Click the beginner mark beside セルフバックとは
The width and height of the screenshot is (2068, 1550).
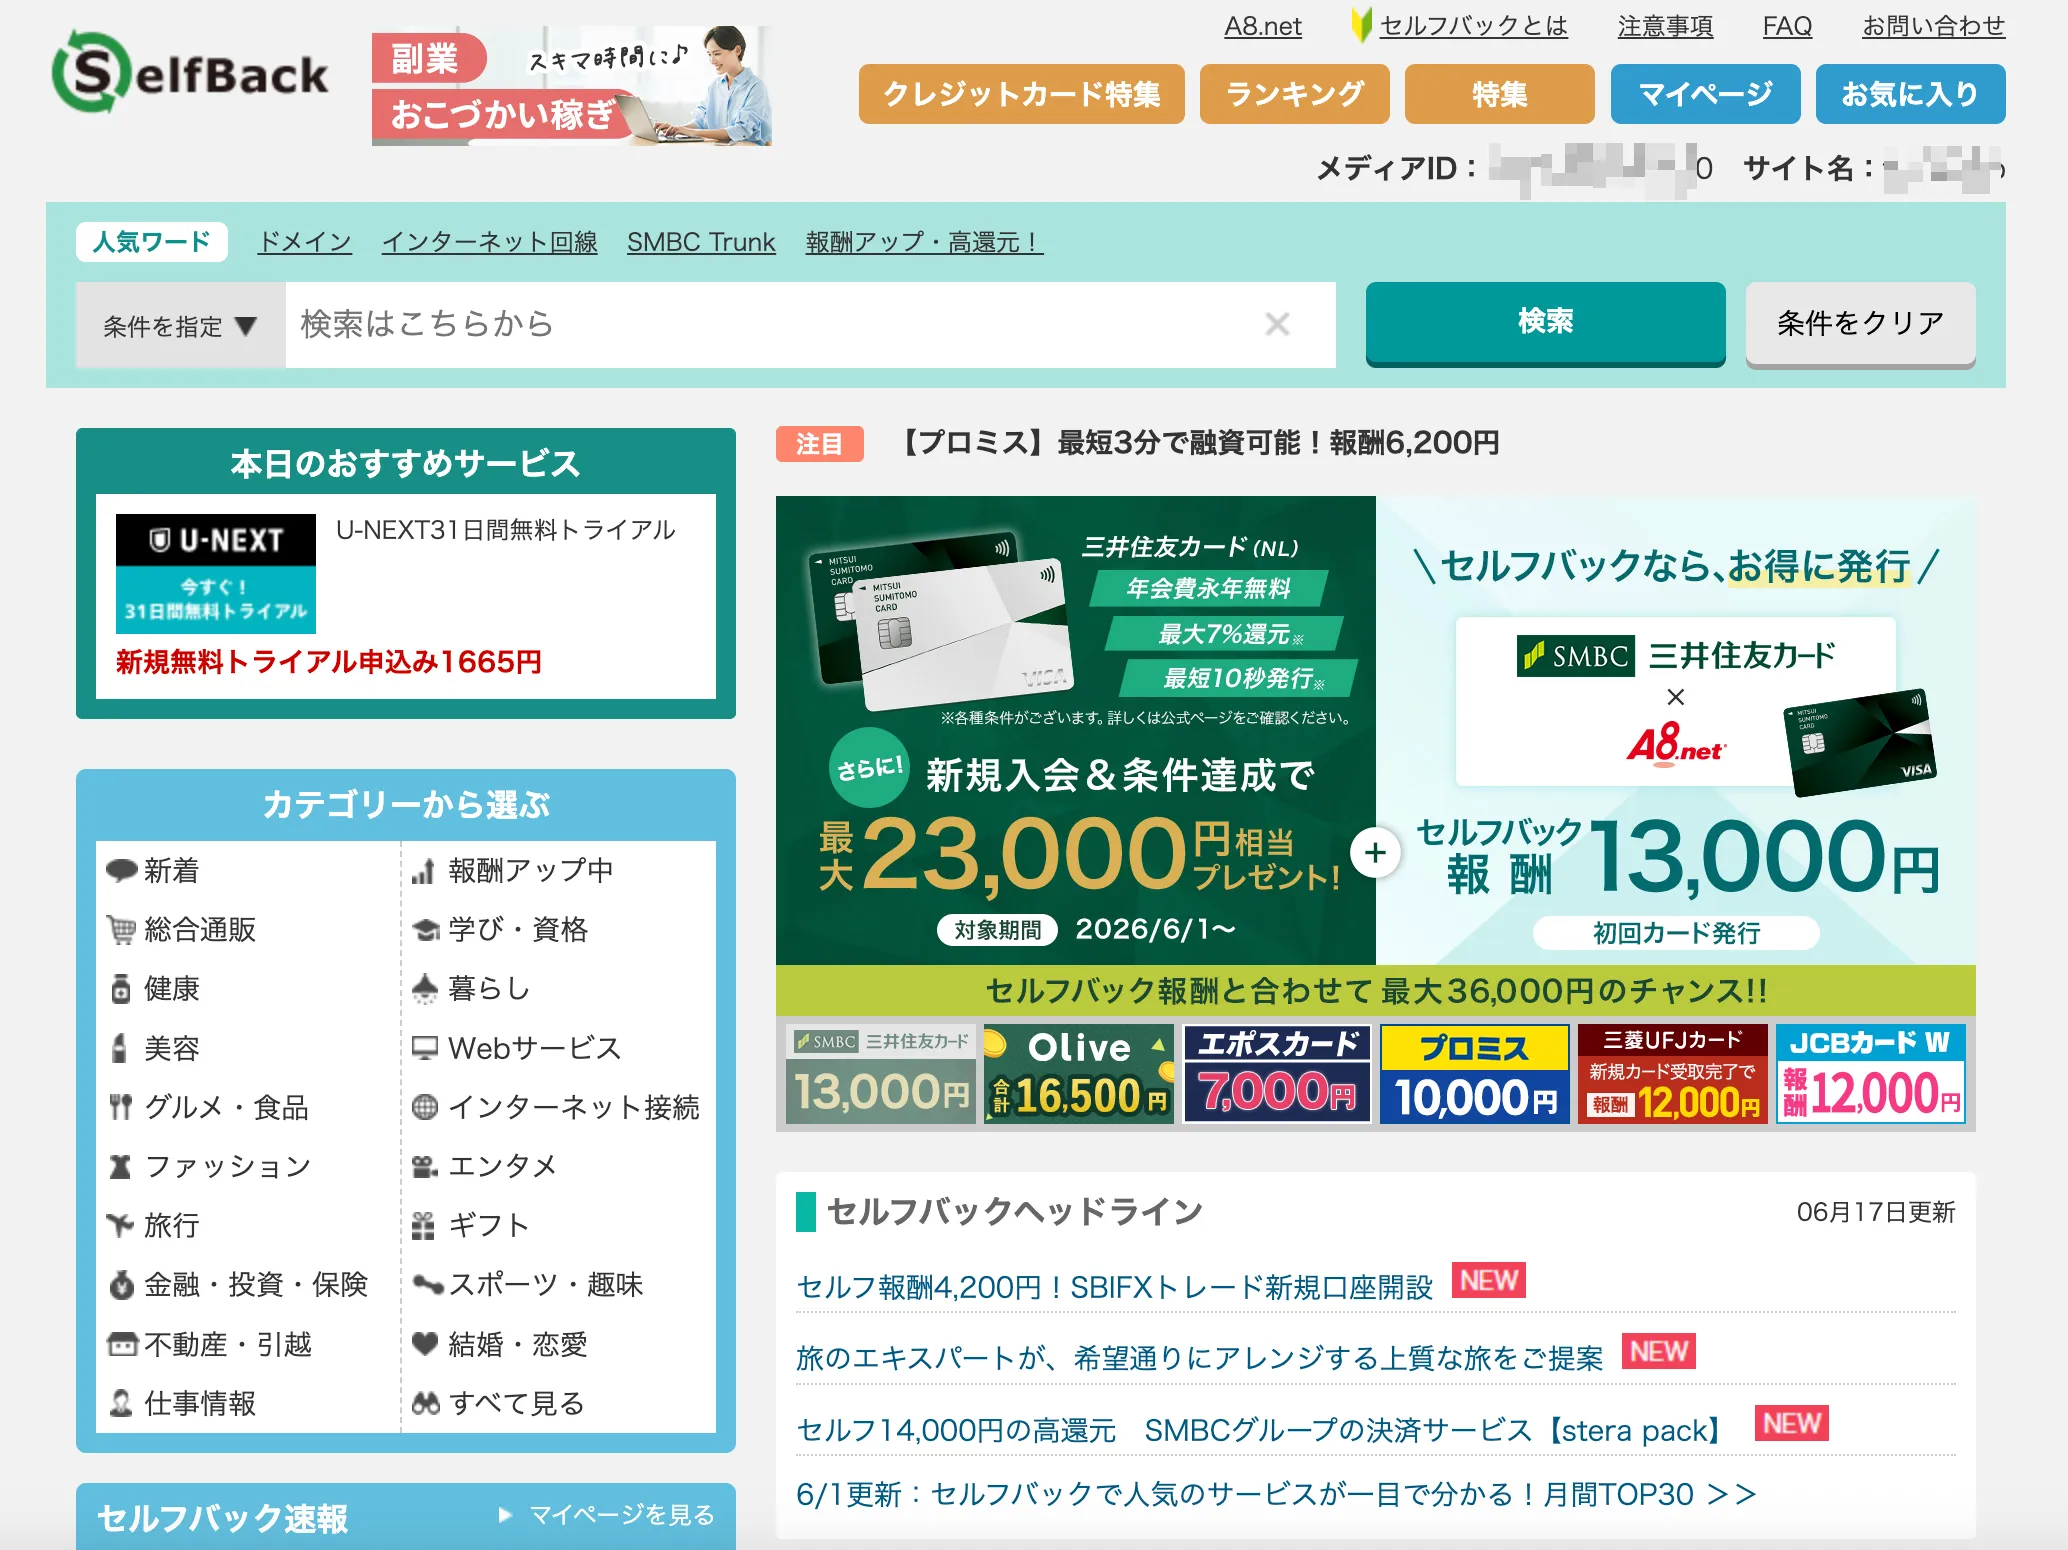click(x=1361, y=25)
